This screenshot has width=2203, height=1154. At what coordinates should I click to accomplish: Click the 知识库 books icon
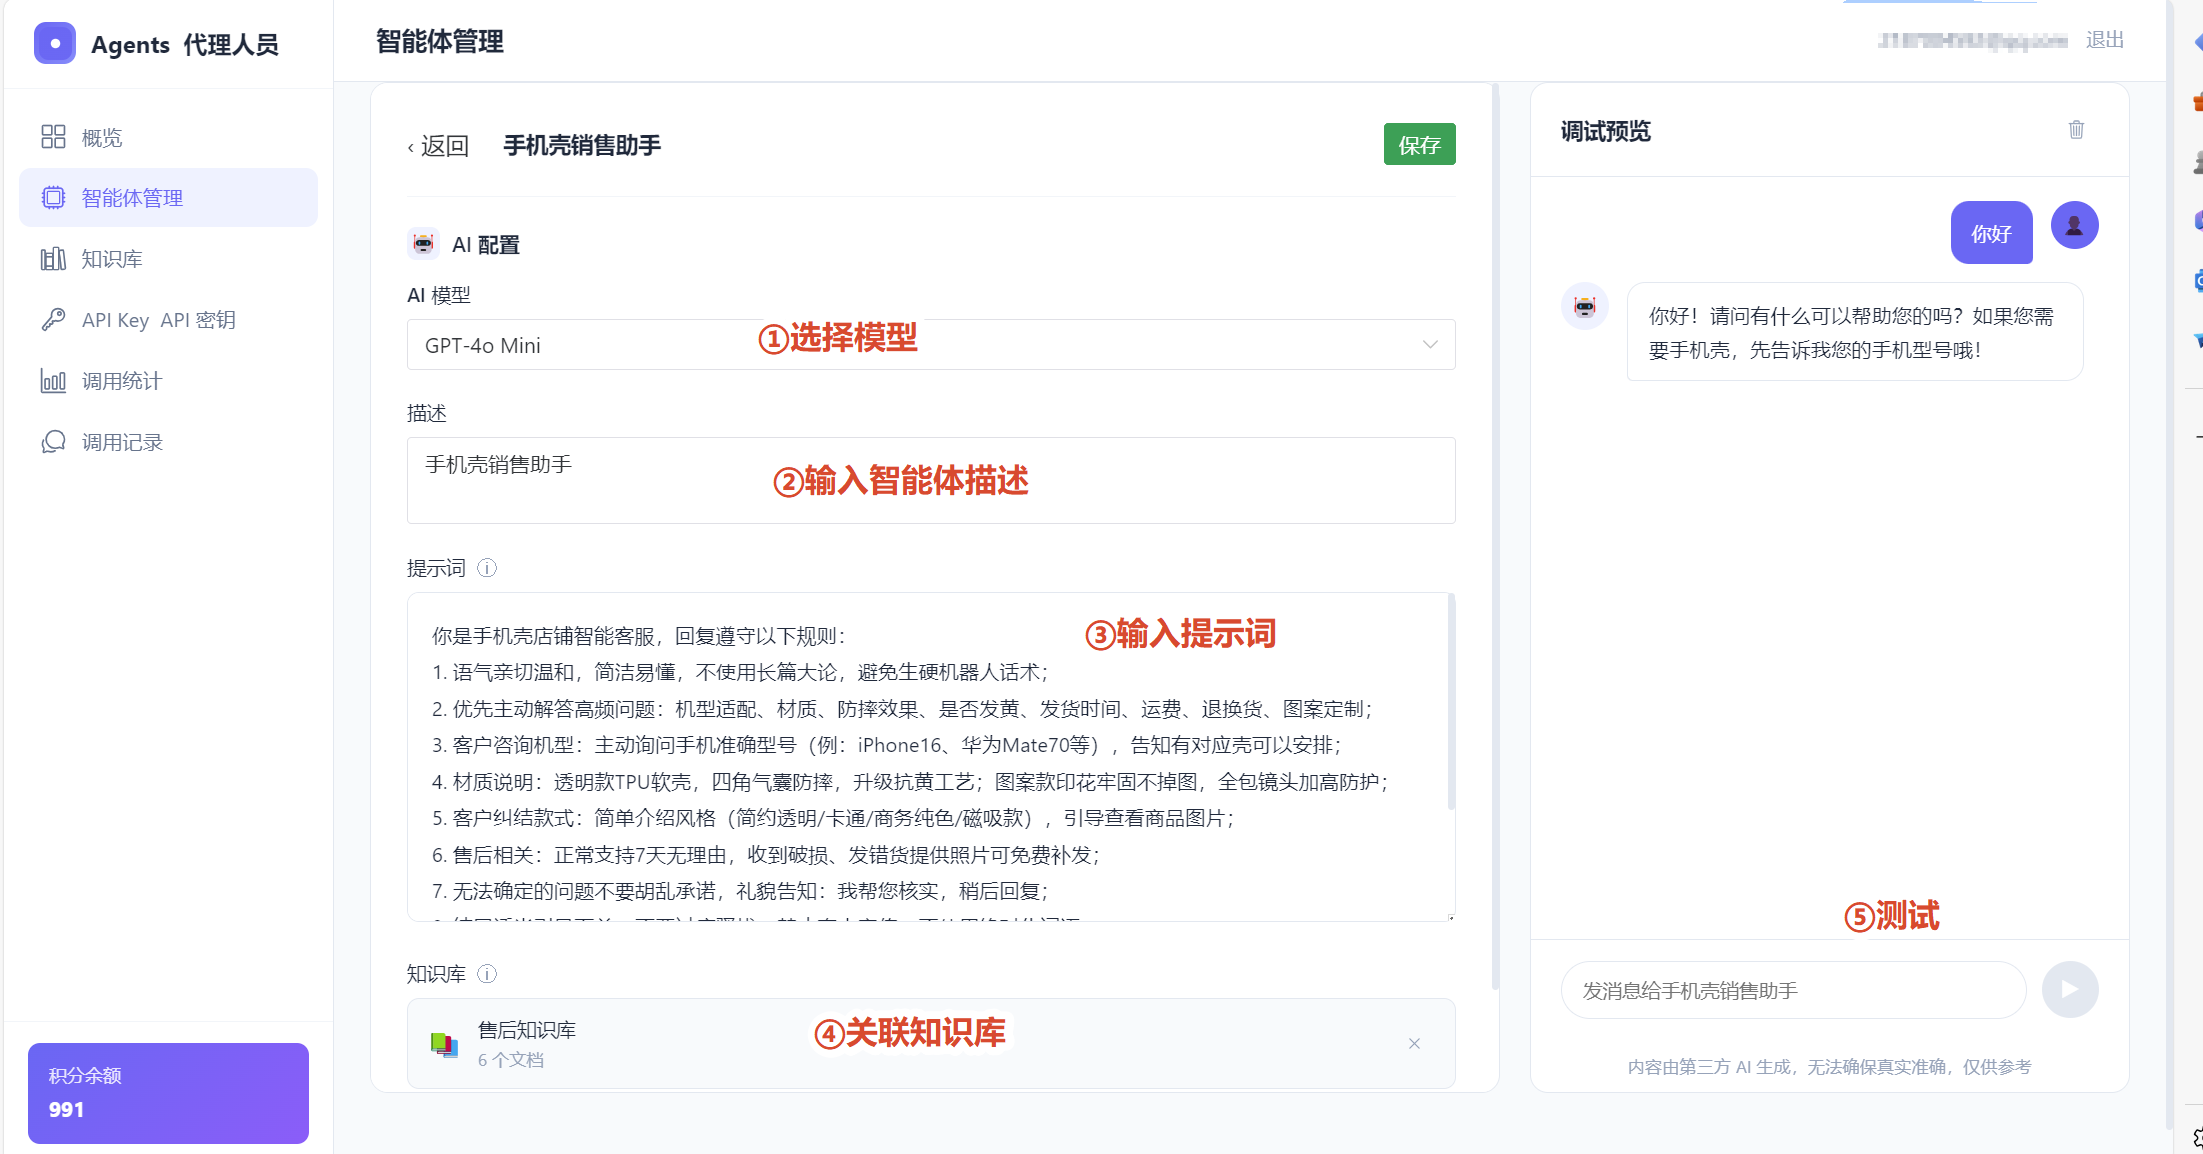tap(53, 259)
